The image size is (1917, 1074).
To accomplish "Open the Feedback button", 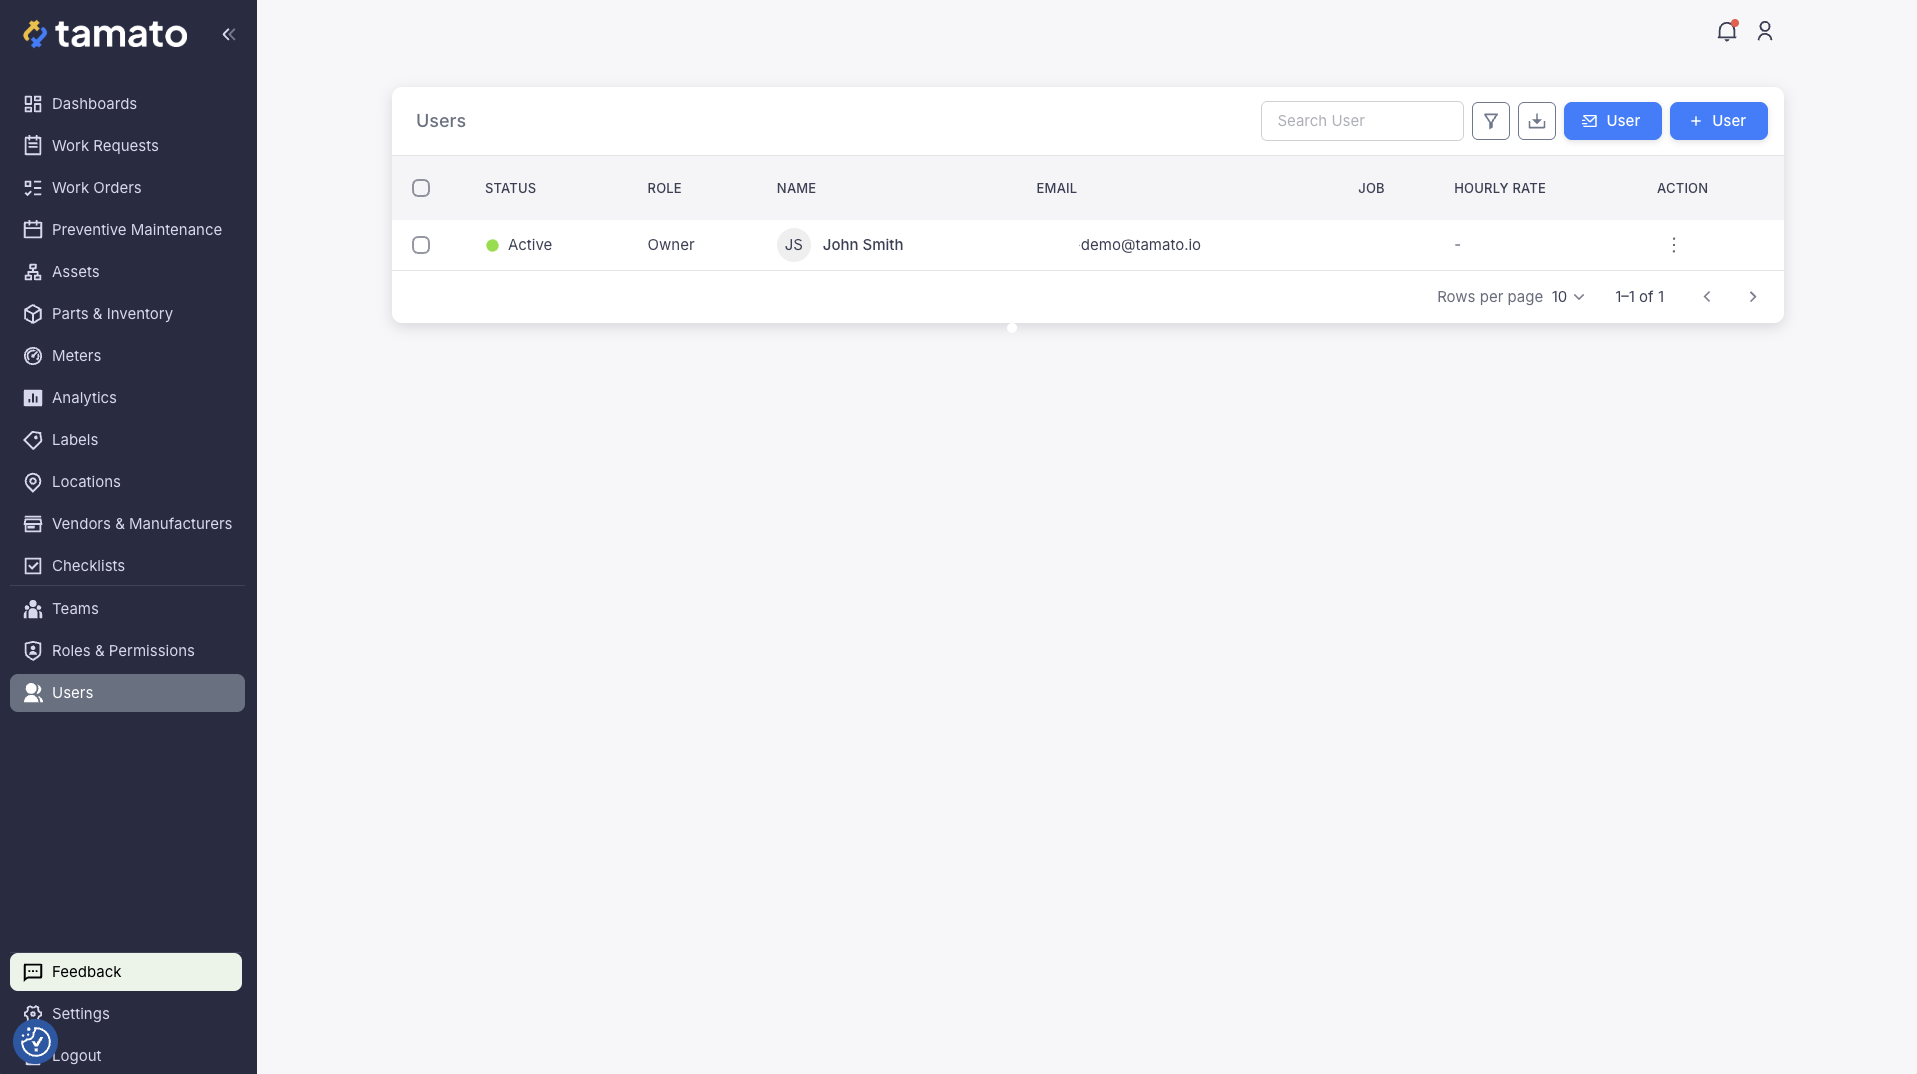I will [x=126, y=972].
